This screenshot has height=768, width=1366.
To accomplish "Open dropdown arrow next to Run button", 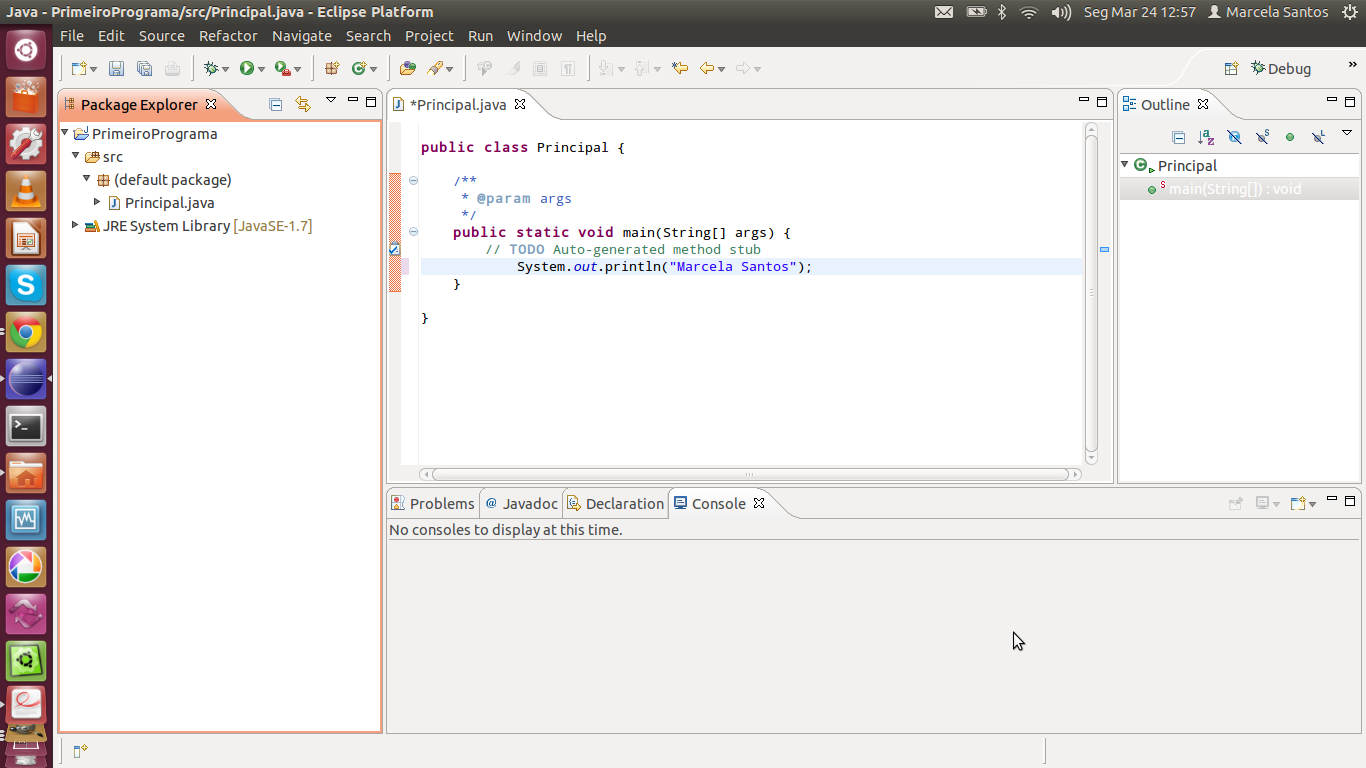I will click(x=262, y=69).
